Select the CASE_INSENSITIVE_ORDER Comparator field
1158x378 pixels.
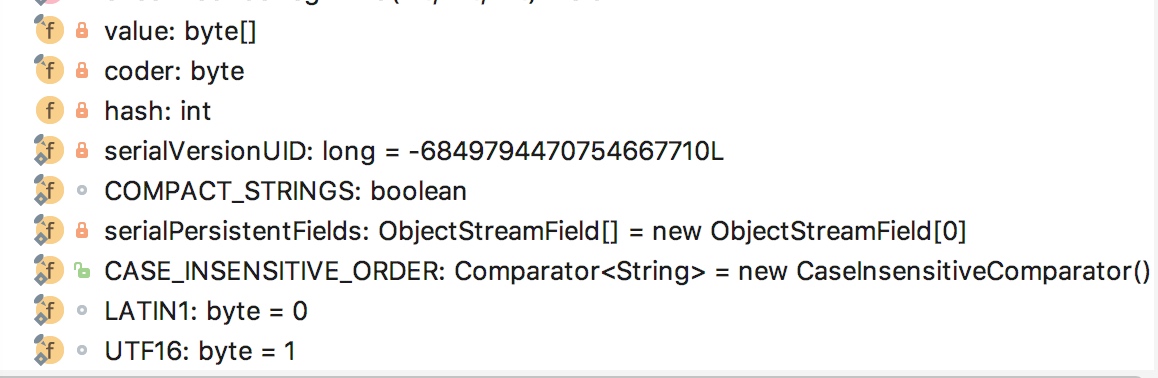pyautogui.click(x=628, y=271)
